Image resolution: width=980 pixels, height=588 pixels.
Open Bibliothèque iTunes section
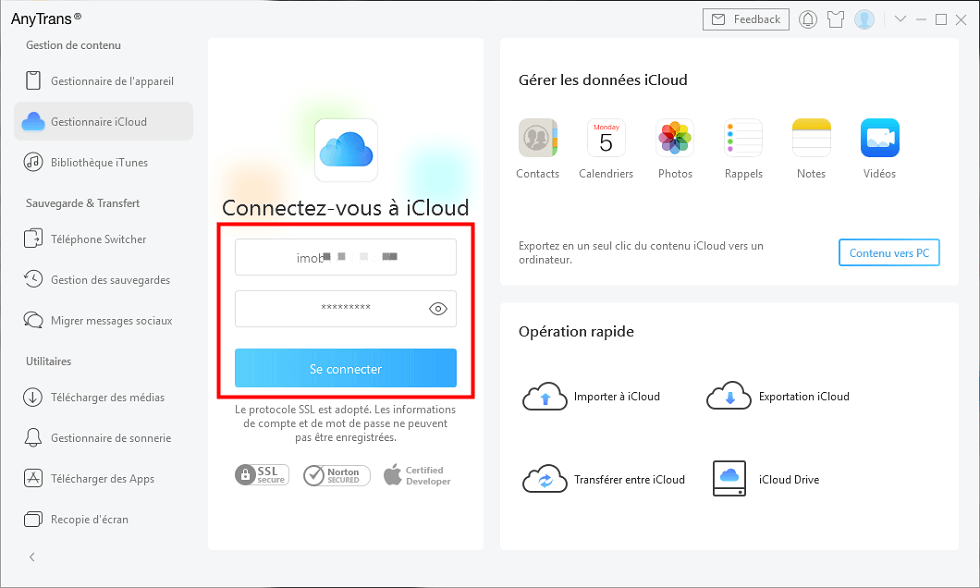[103, 162]
